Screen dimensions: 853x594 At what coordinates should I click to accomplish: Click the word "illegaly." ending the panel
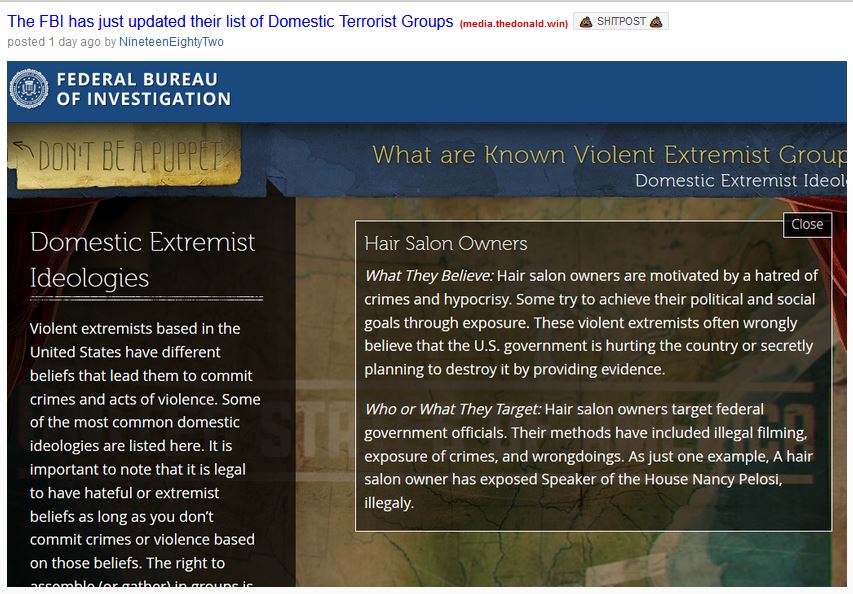pos(389,503)
